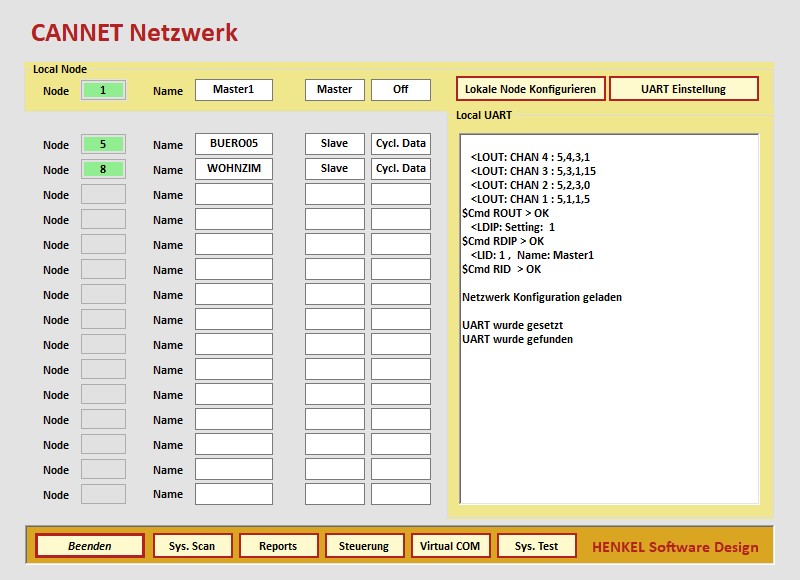This screenshot has width=800, height=580.
Task: Select the WOHNZIM name field
Action: [234, 169]
